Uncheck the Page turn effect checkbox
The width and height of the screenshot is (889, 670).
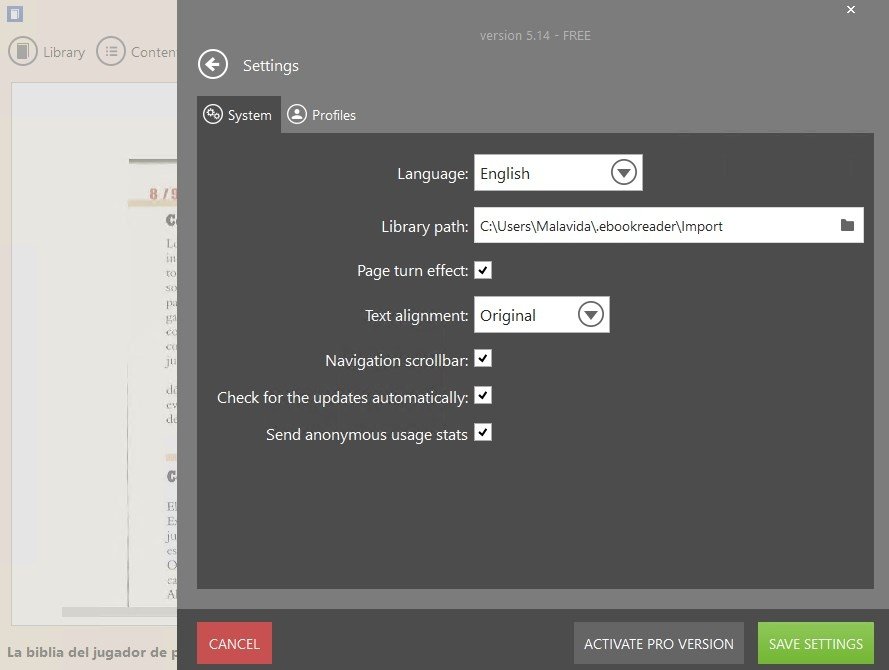tap(483, 270)
